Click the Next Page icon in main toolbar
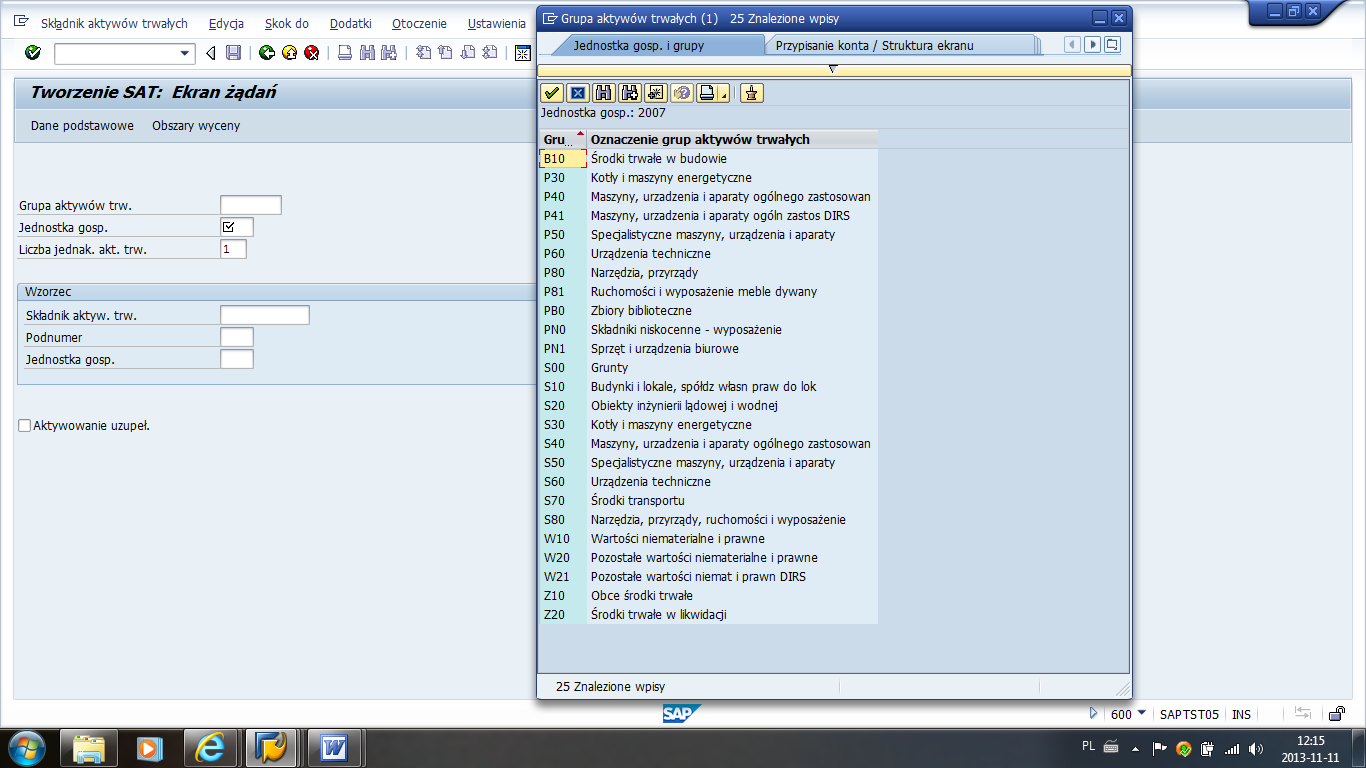This screenshot has width=1366, height=768. (x=467, y=53)
